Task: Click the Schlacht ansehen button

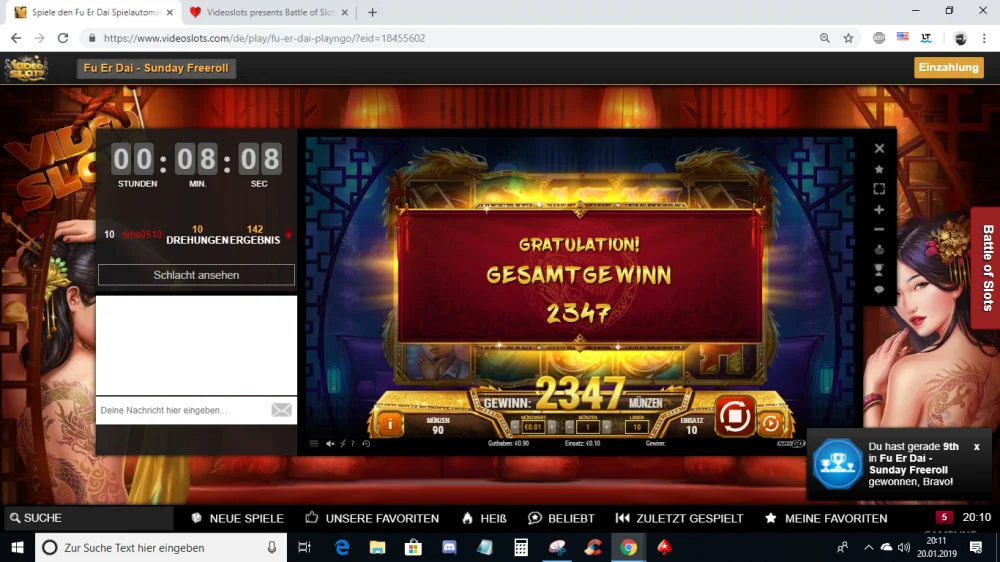Action: tap(196, 275)
